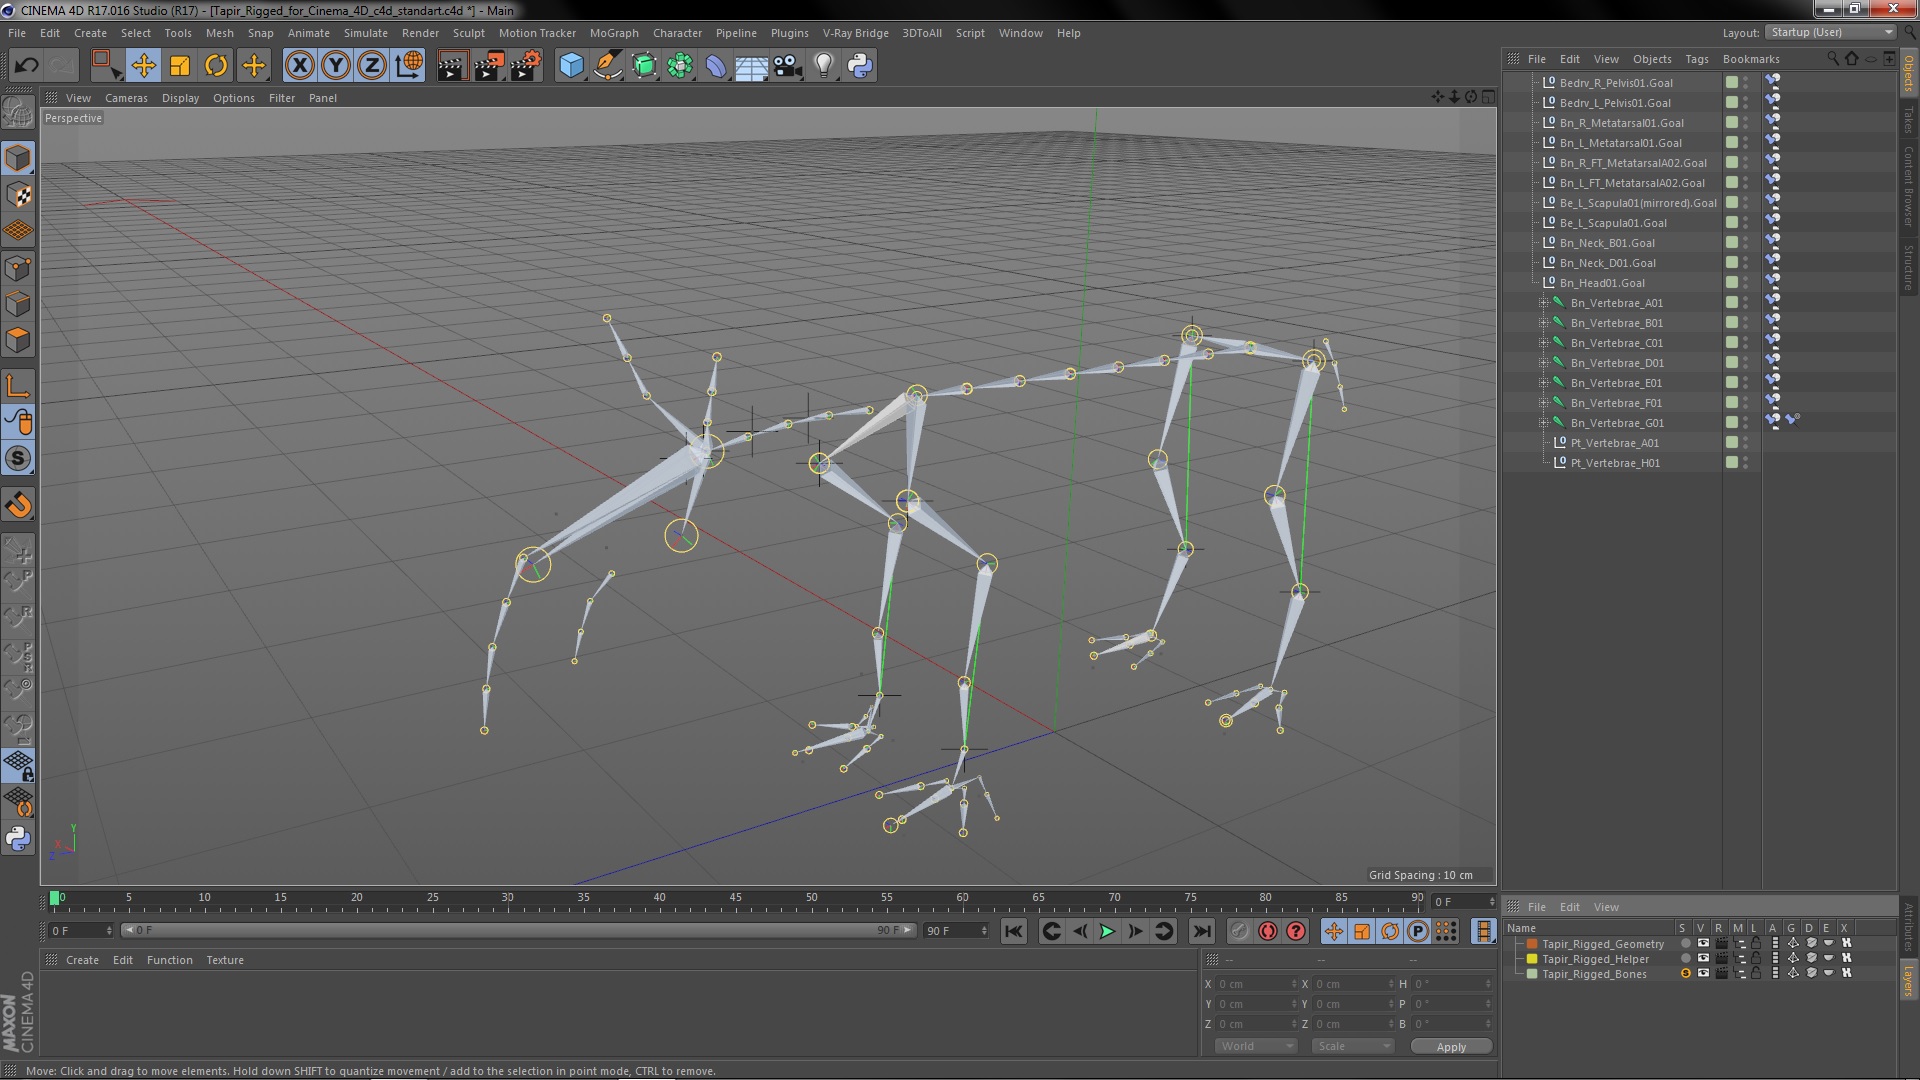Open the World coordinate system dropdown
This screenshot has width=1920, height=1080.
pyautogui.click(x=1256, y=1046)
